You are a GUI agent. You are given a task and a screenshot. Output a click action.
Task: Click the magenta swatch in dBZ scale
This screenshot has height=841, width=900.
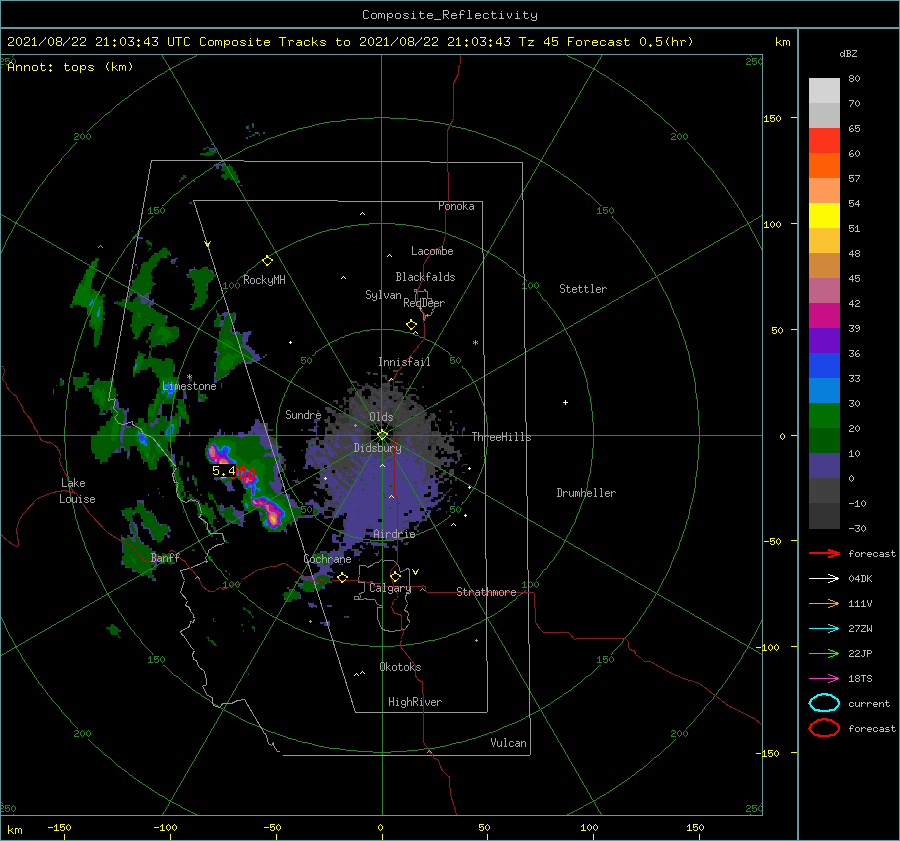(824, 316)
